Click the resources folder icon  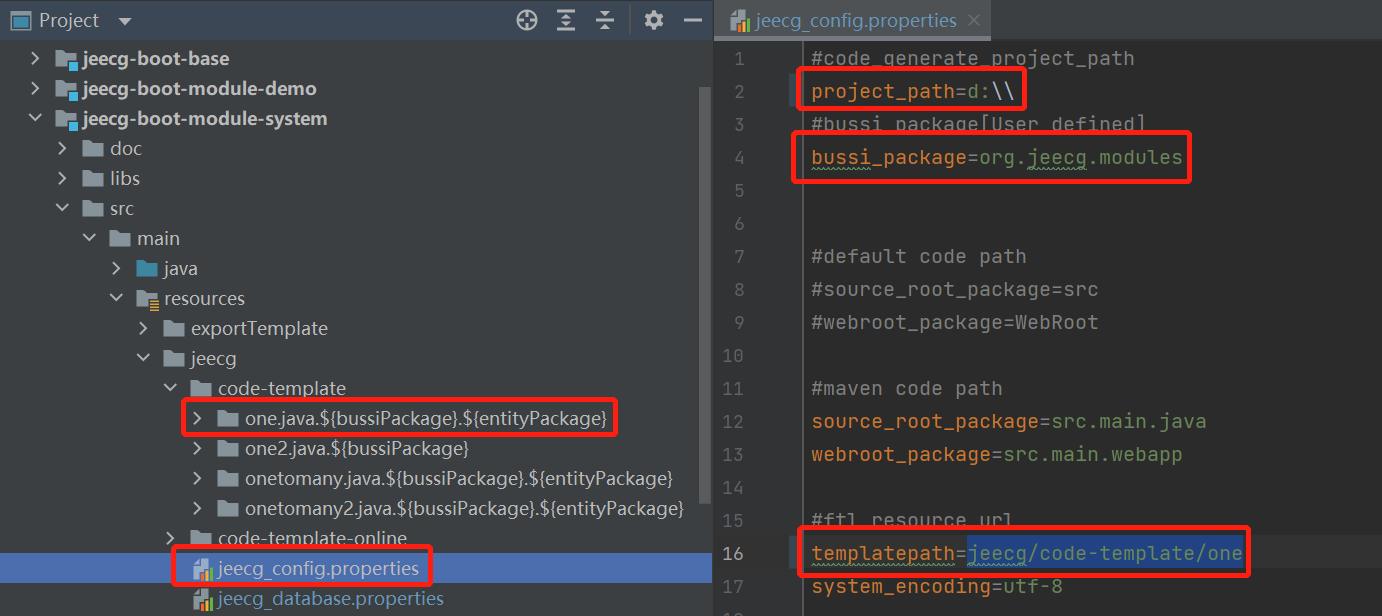(147, 299)
